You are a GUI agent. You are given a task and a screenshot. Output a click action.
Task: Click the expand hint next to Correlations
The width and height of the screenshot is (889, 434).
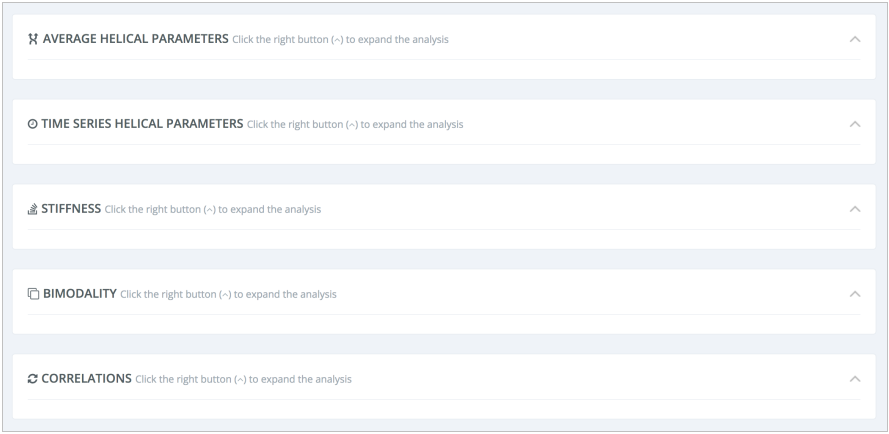click(x=243, y=380)
